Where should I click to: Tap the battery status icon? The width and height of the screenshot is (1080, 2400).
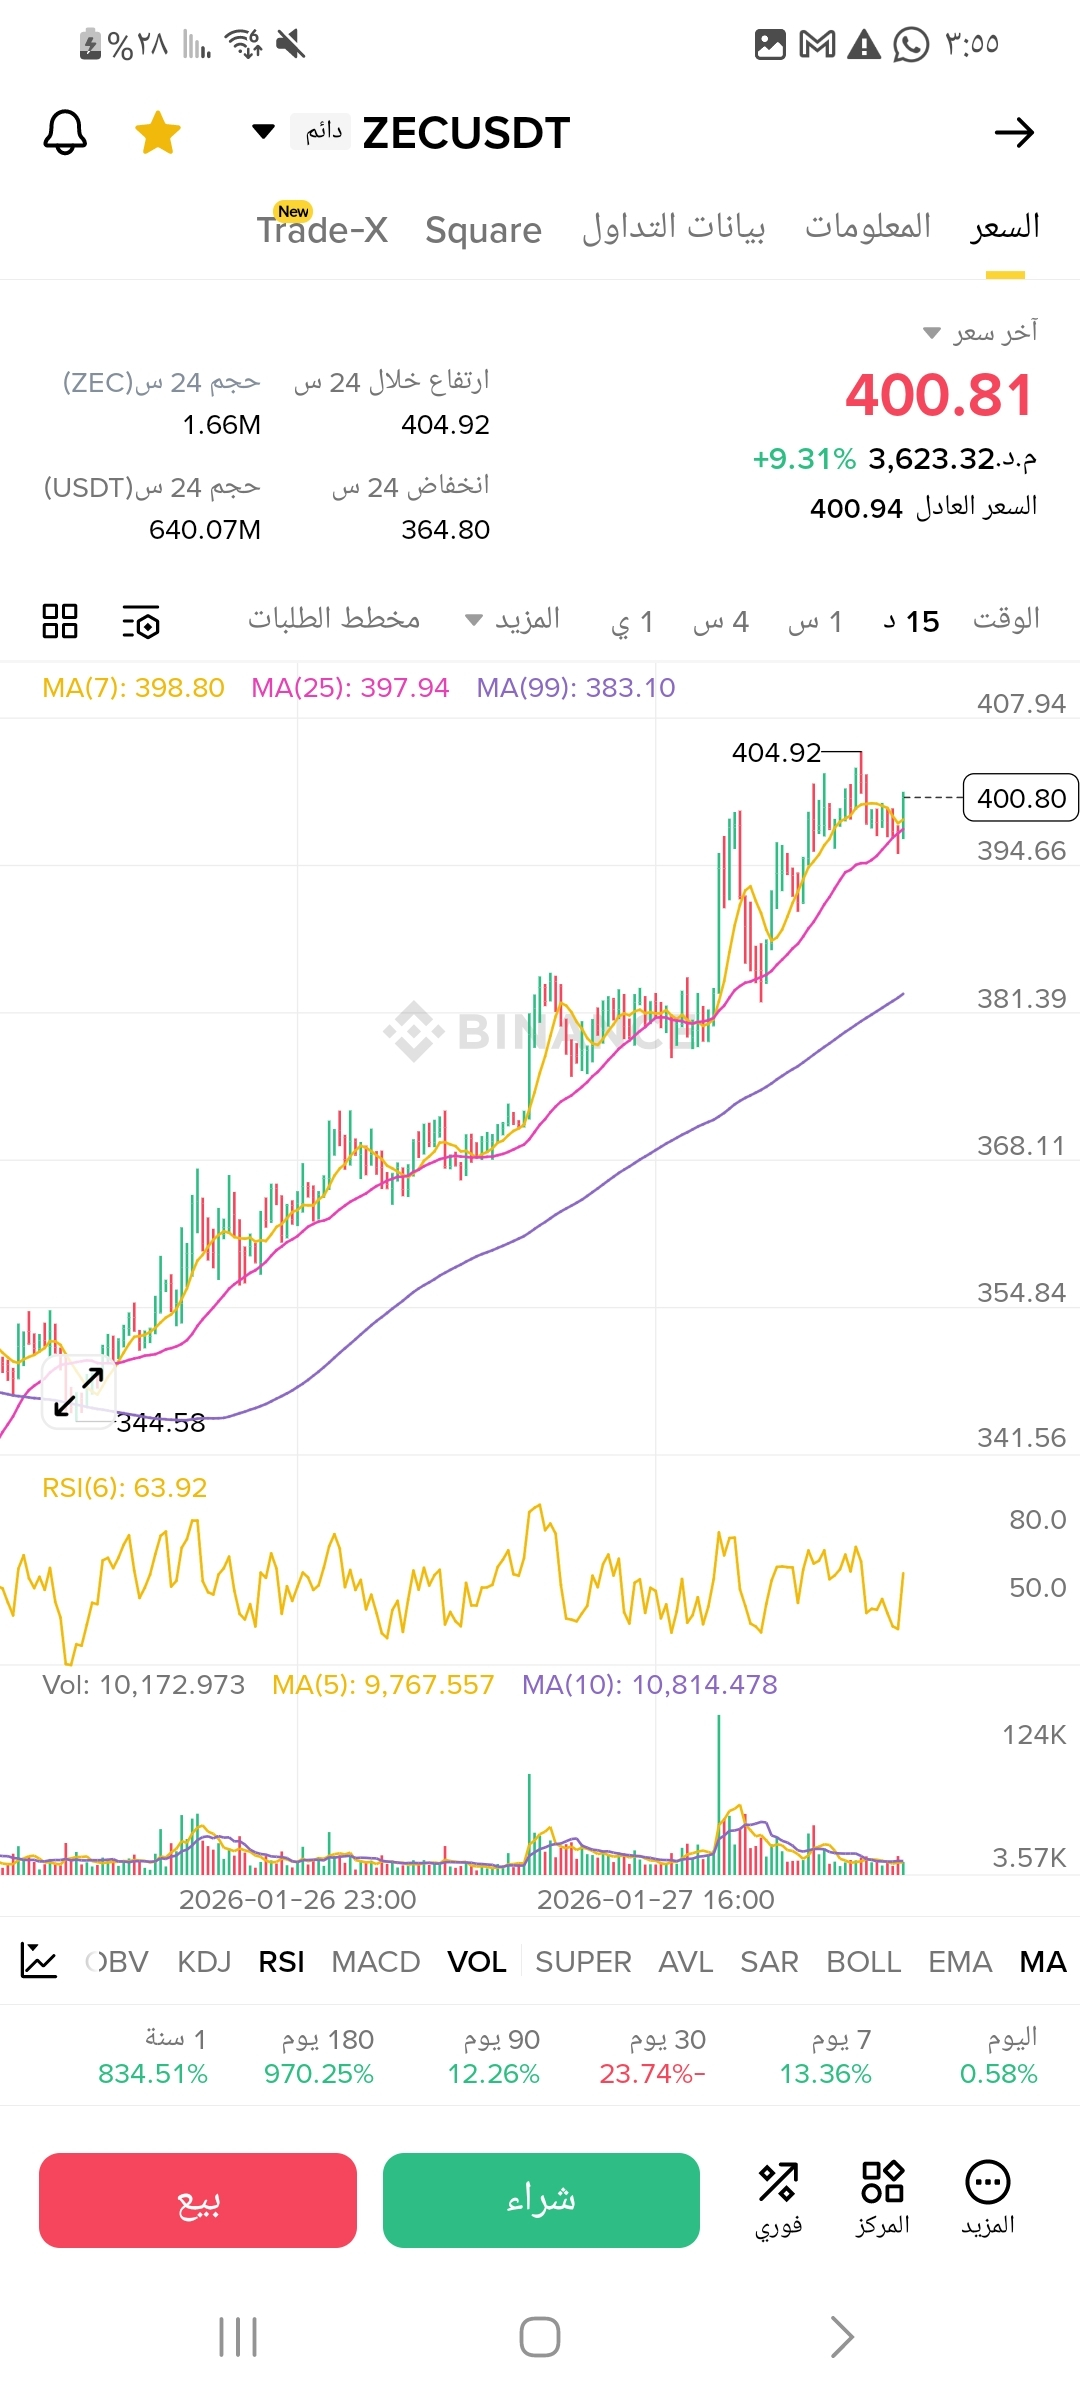90,44
